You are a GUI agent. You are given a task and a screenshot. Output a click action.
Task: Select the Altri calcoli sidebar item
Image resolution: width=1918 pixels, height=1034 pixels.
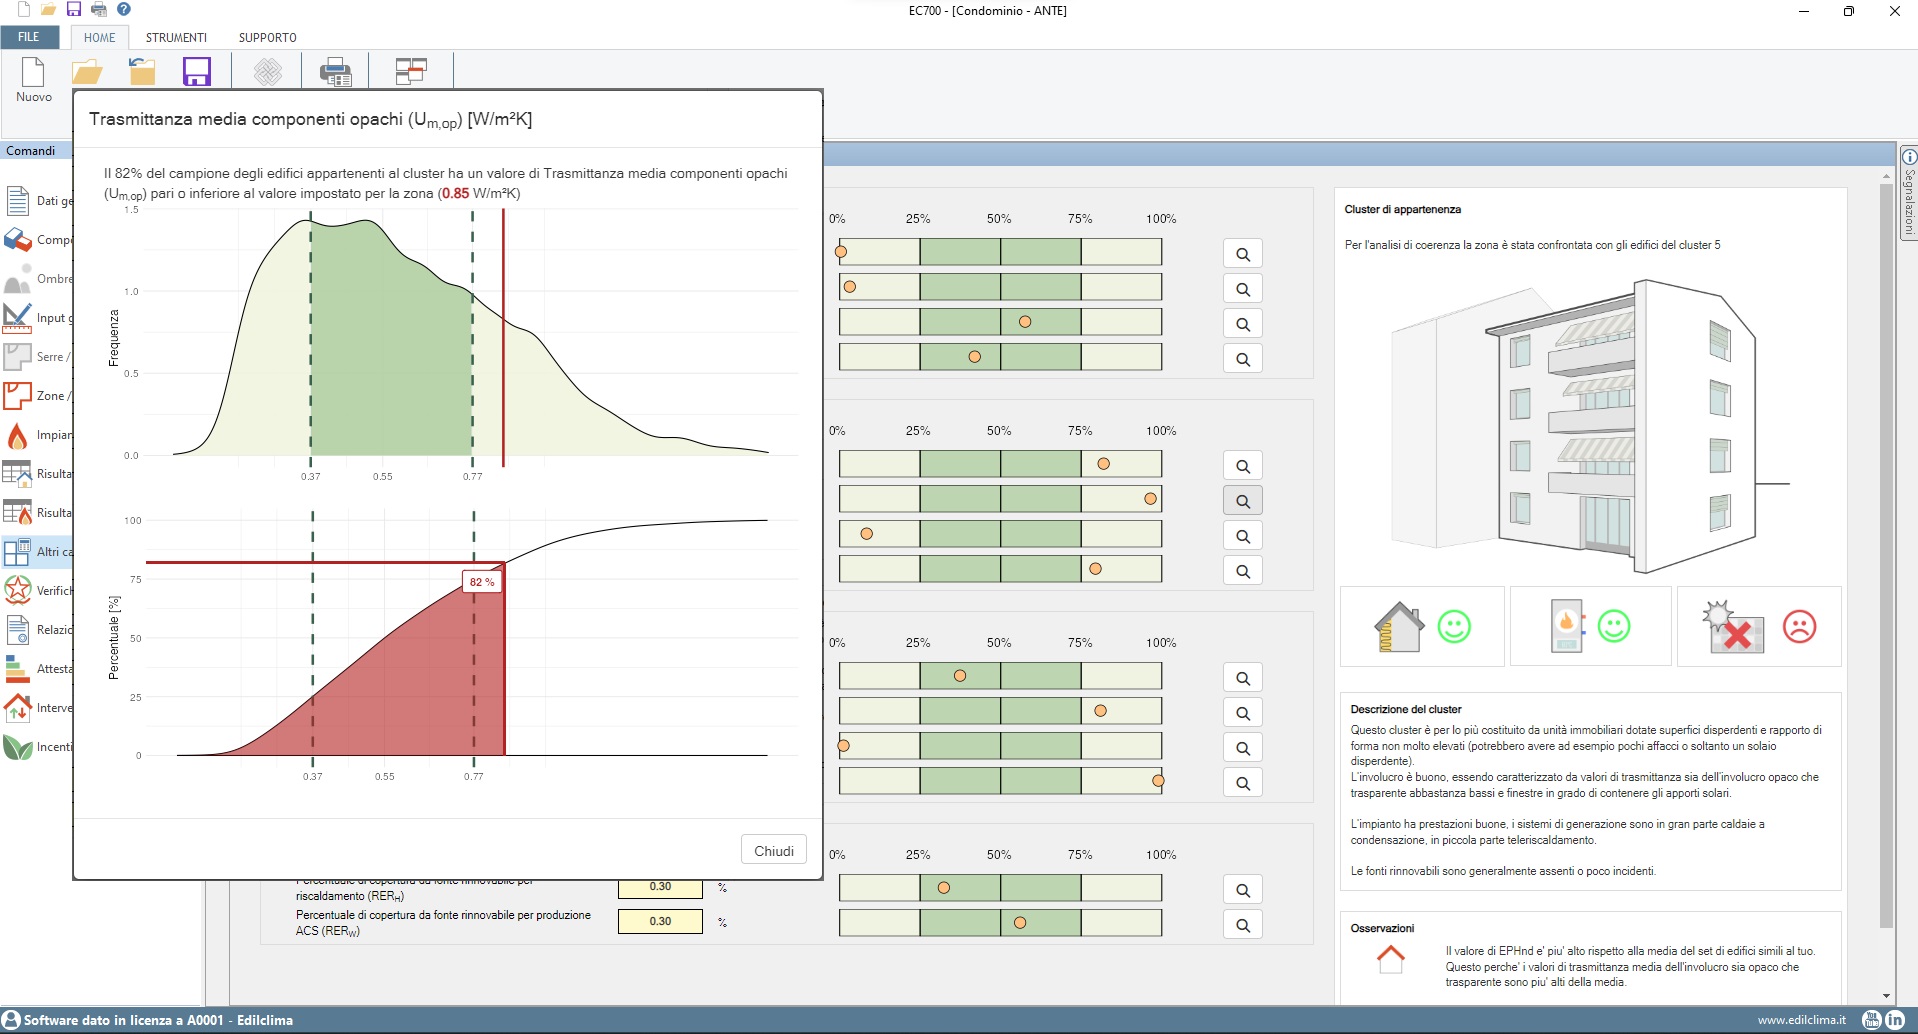coord(38,552)
